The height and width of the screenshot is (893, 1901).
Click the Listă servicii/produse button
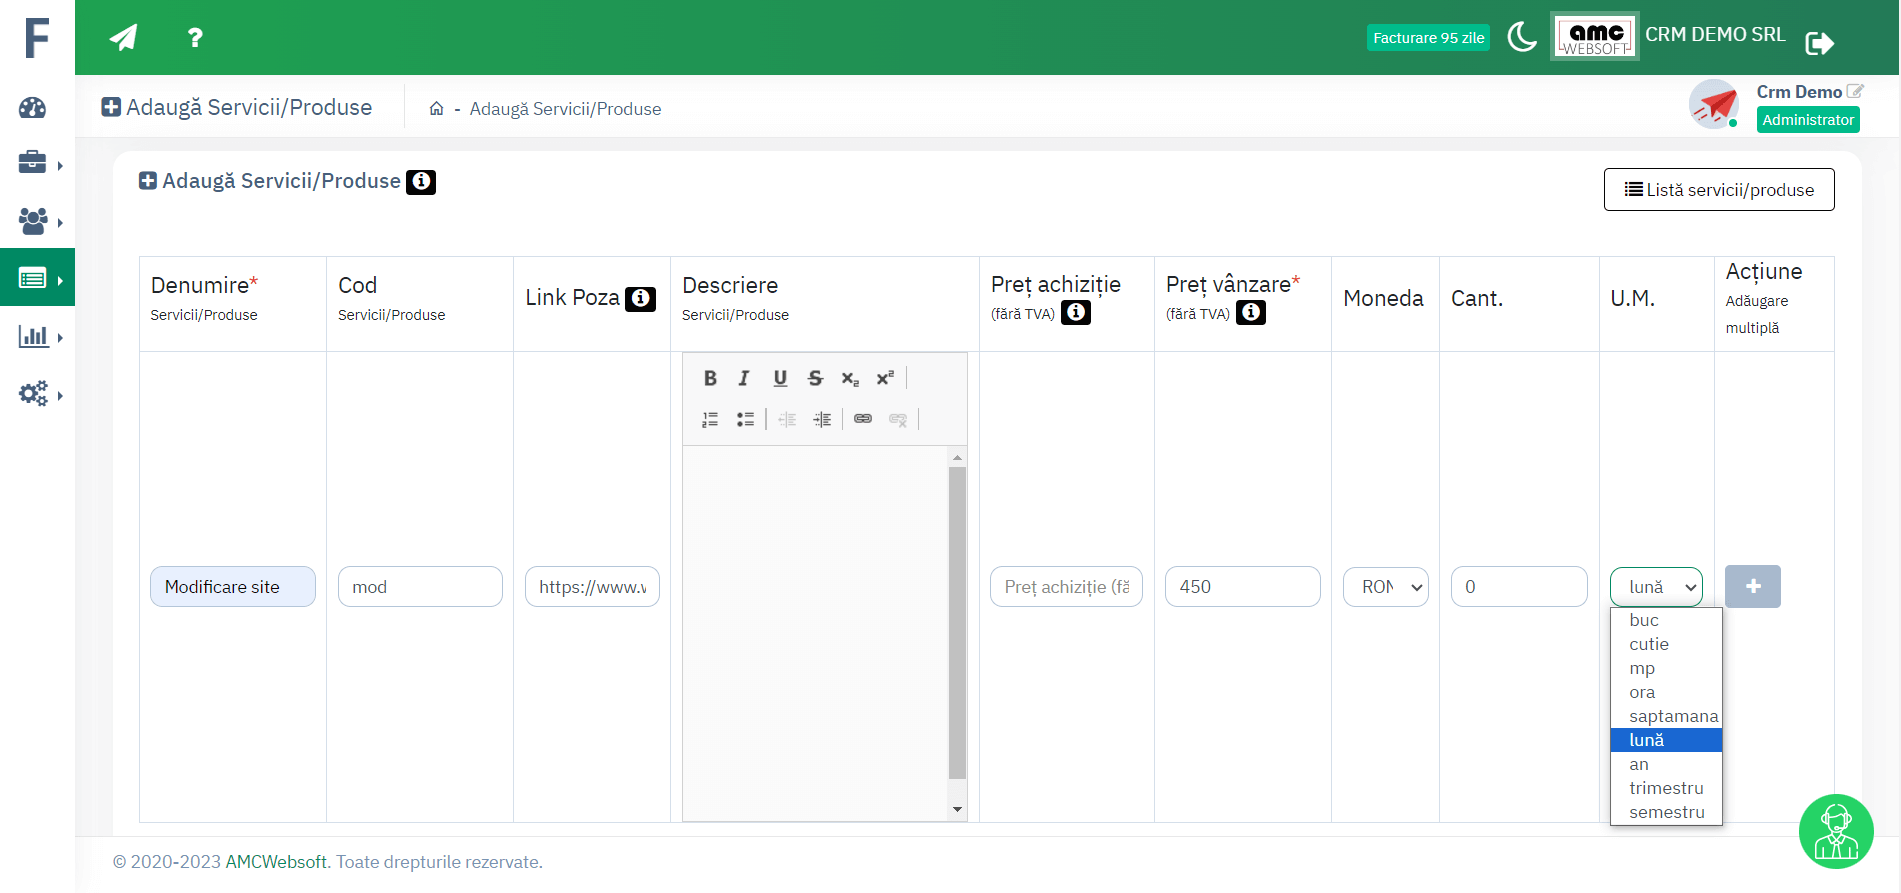(1719, 190)
